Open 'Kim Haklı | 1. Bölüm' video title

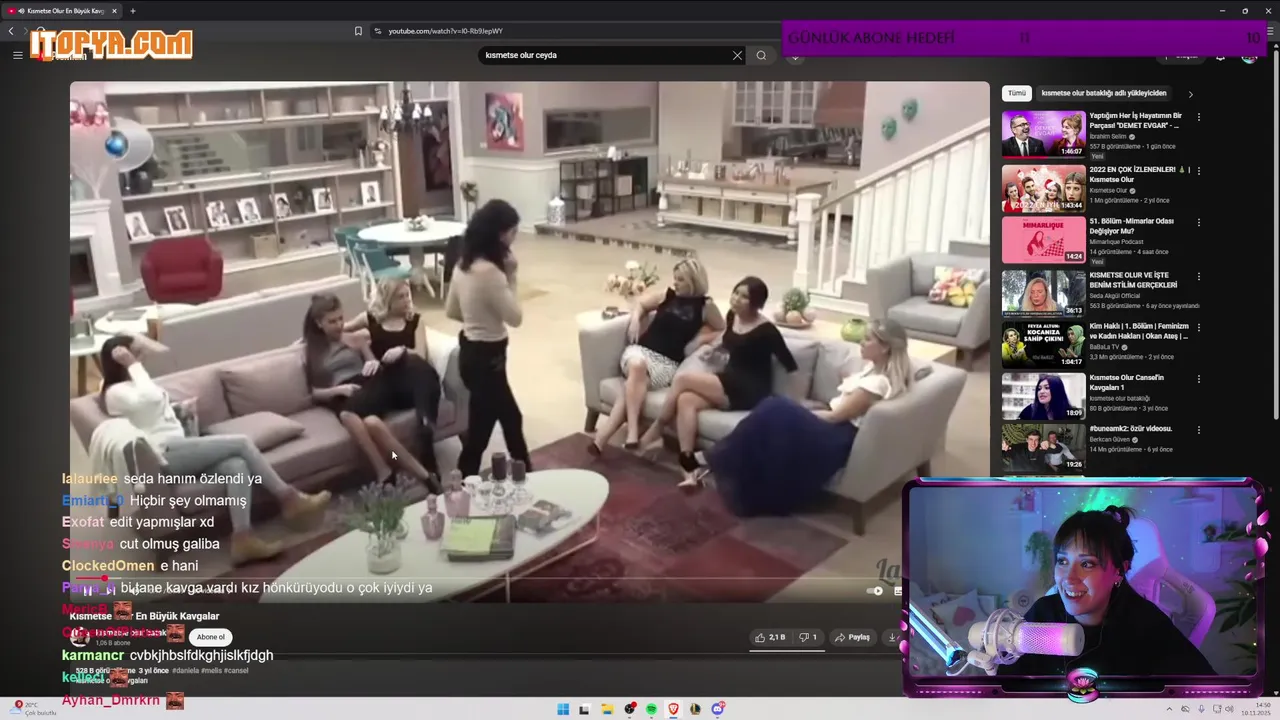[1139, 331]
